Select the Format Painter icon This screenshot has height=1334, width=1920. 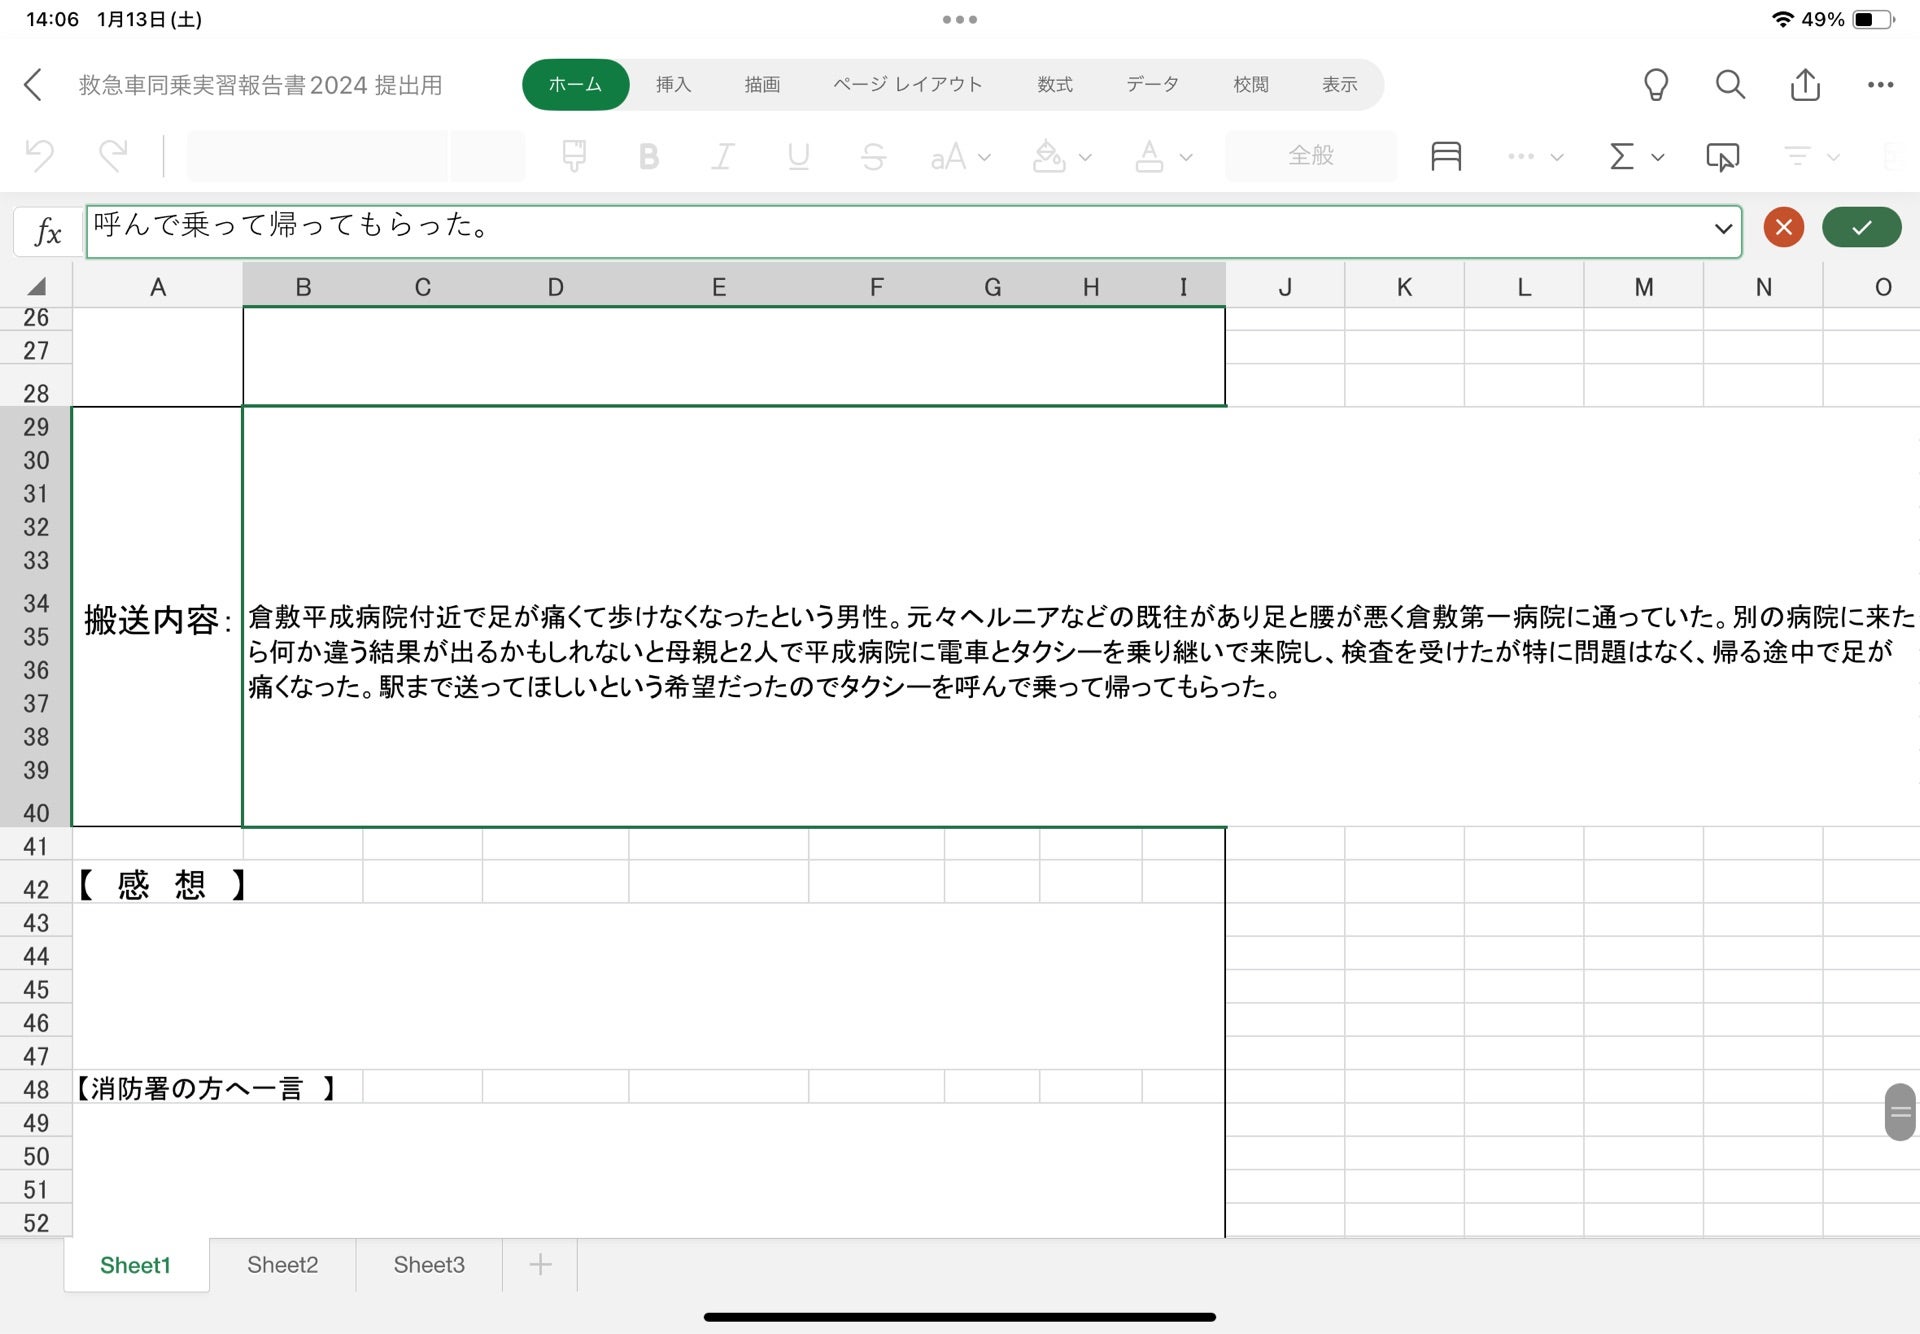pyautogui.click(x=573, y=156)
